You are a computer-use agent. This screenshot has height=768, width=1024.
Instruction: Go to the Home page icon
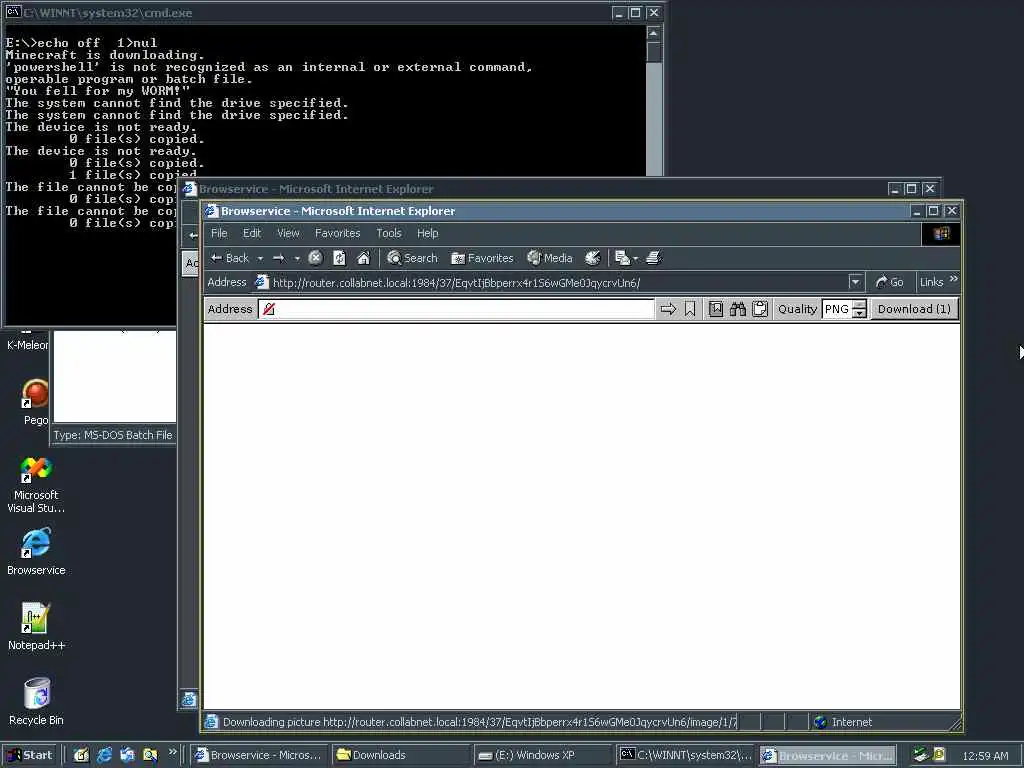click(x=364, y=258)
